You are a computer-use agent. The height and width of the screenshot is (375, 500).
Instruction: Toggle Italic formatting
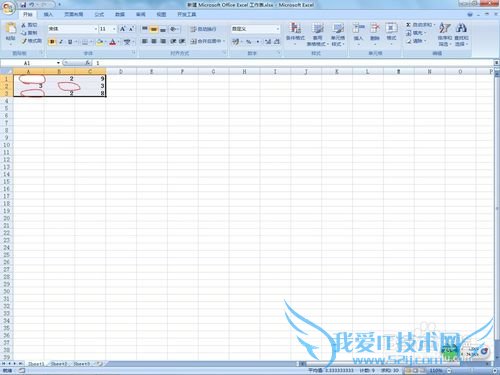pyautogui.click(x=61, y=42)
